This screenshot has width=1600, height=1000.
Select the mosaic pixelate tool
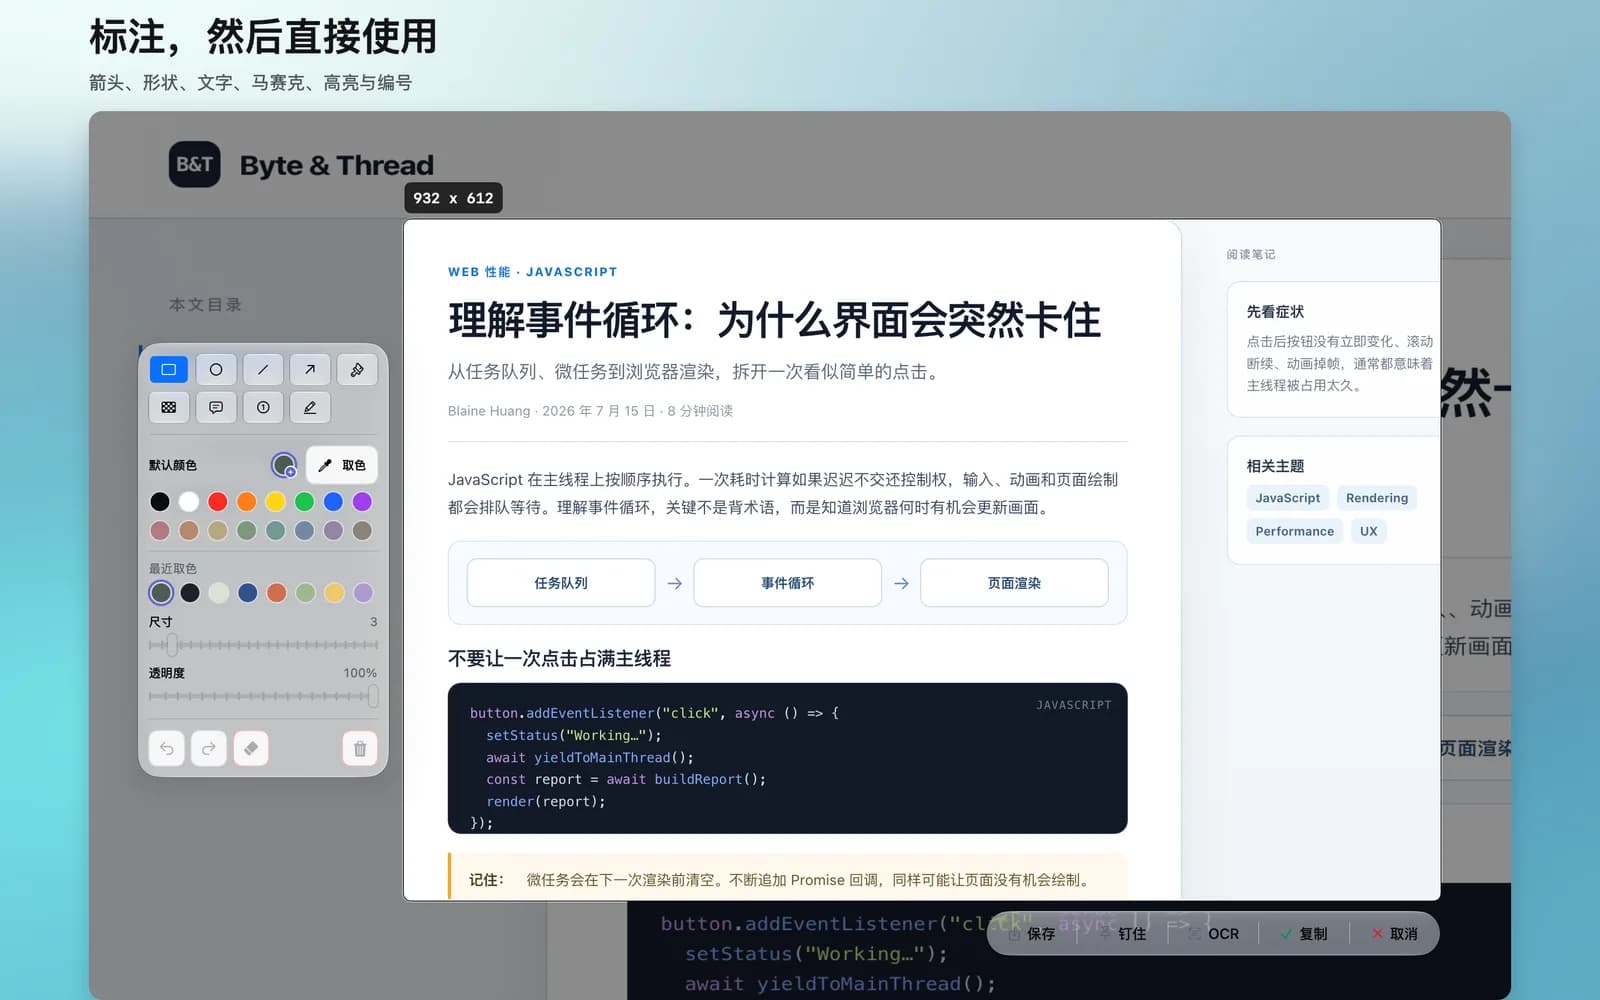click(x=168, y=407)
